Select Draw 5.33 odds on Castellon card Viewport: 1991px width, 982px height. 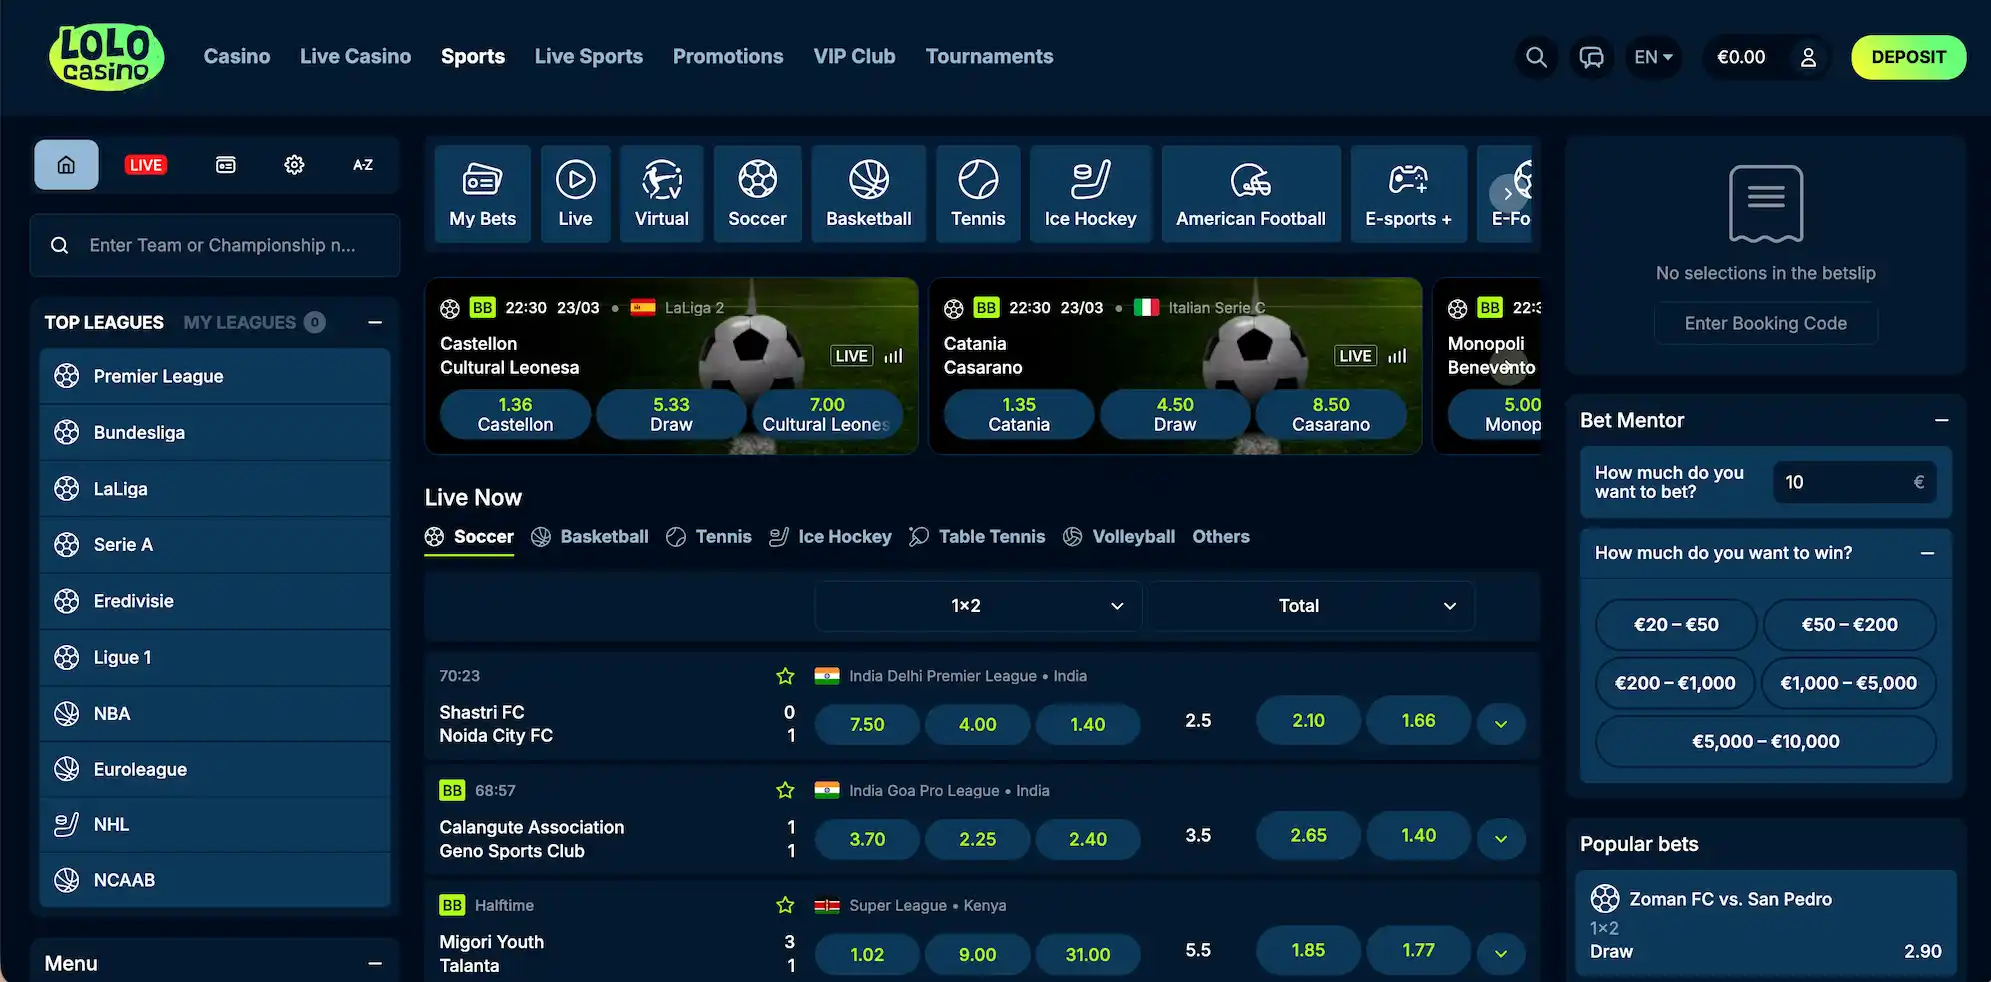point(671,414)
